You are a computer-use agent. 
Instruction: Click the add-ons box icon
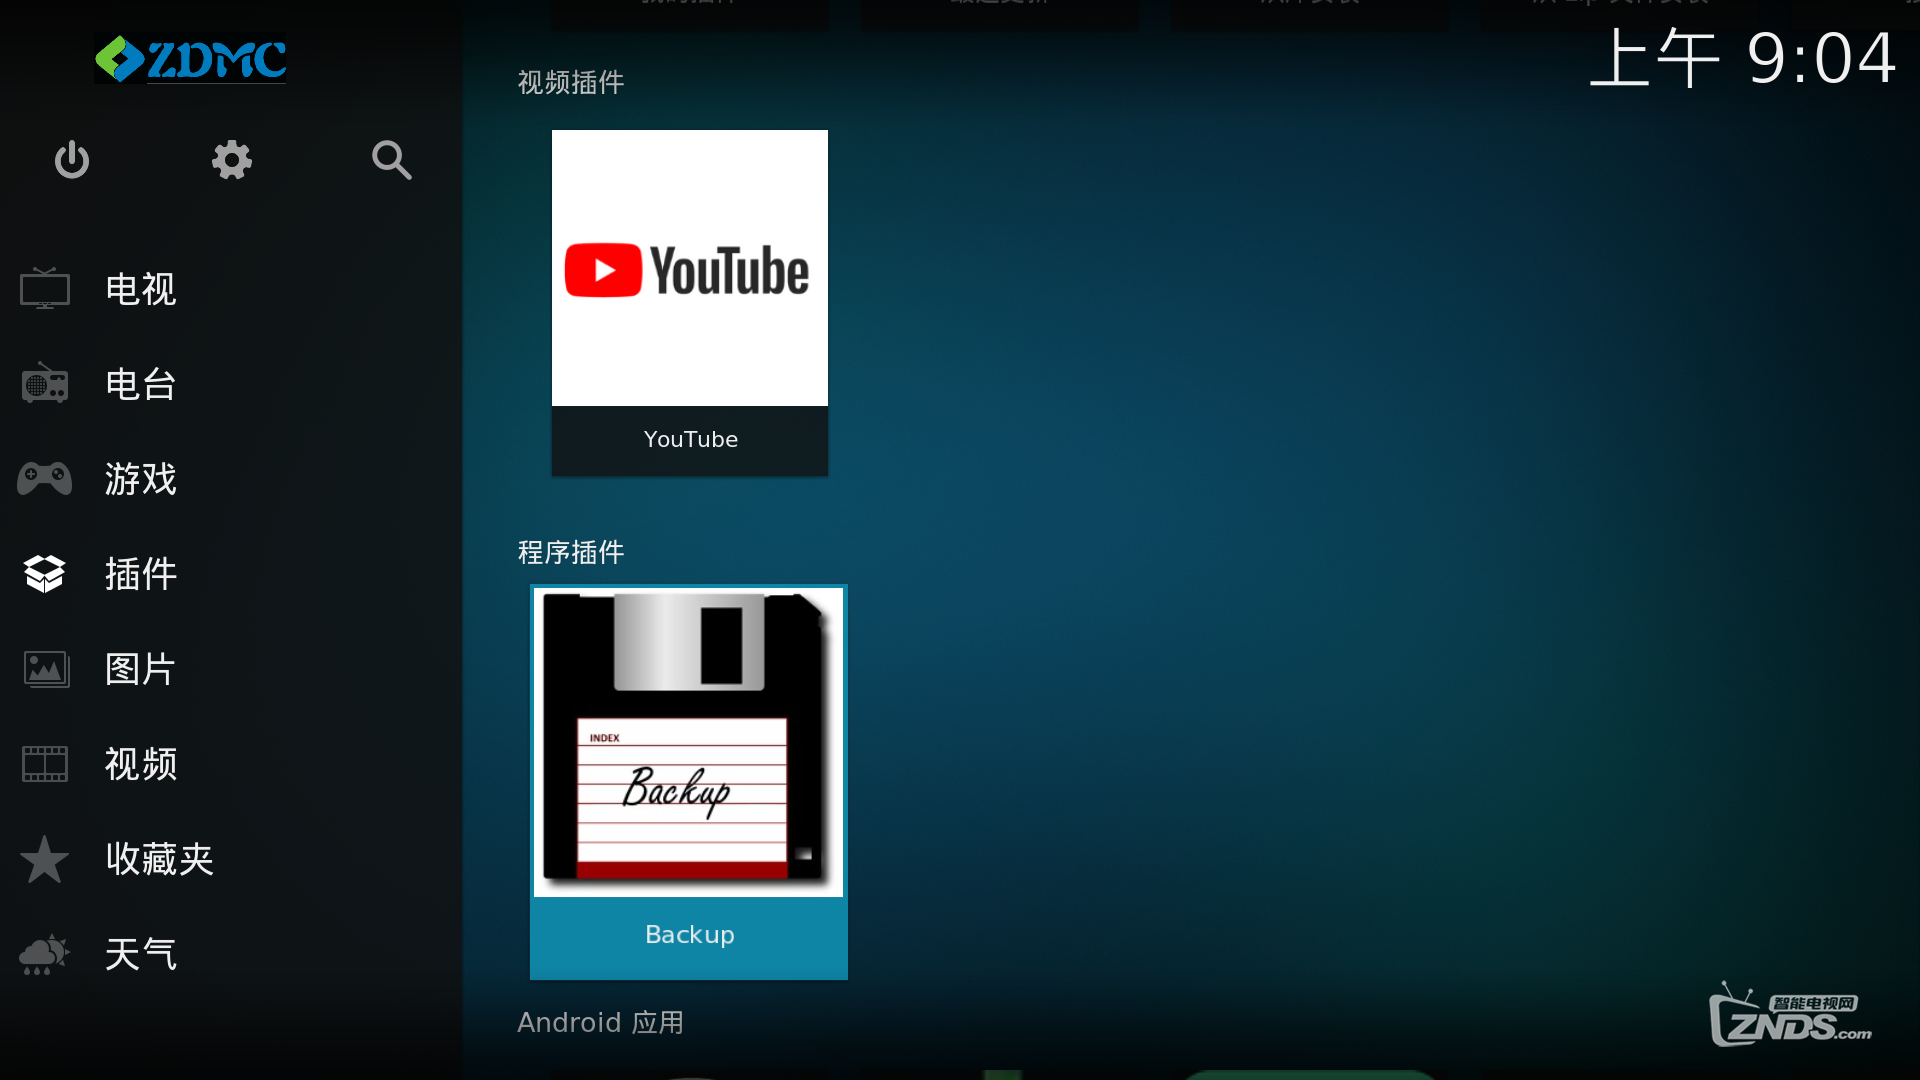pos(45,574)
